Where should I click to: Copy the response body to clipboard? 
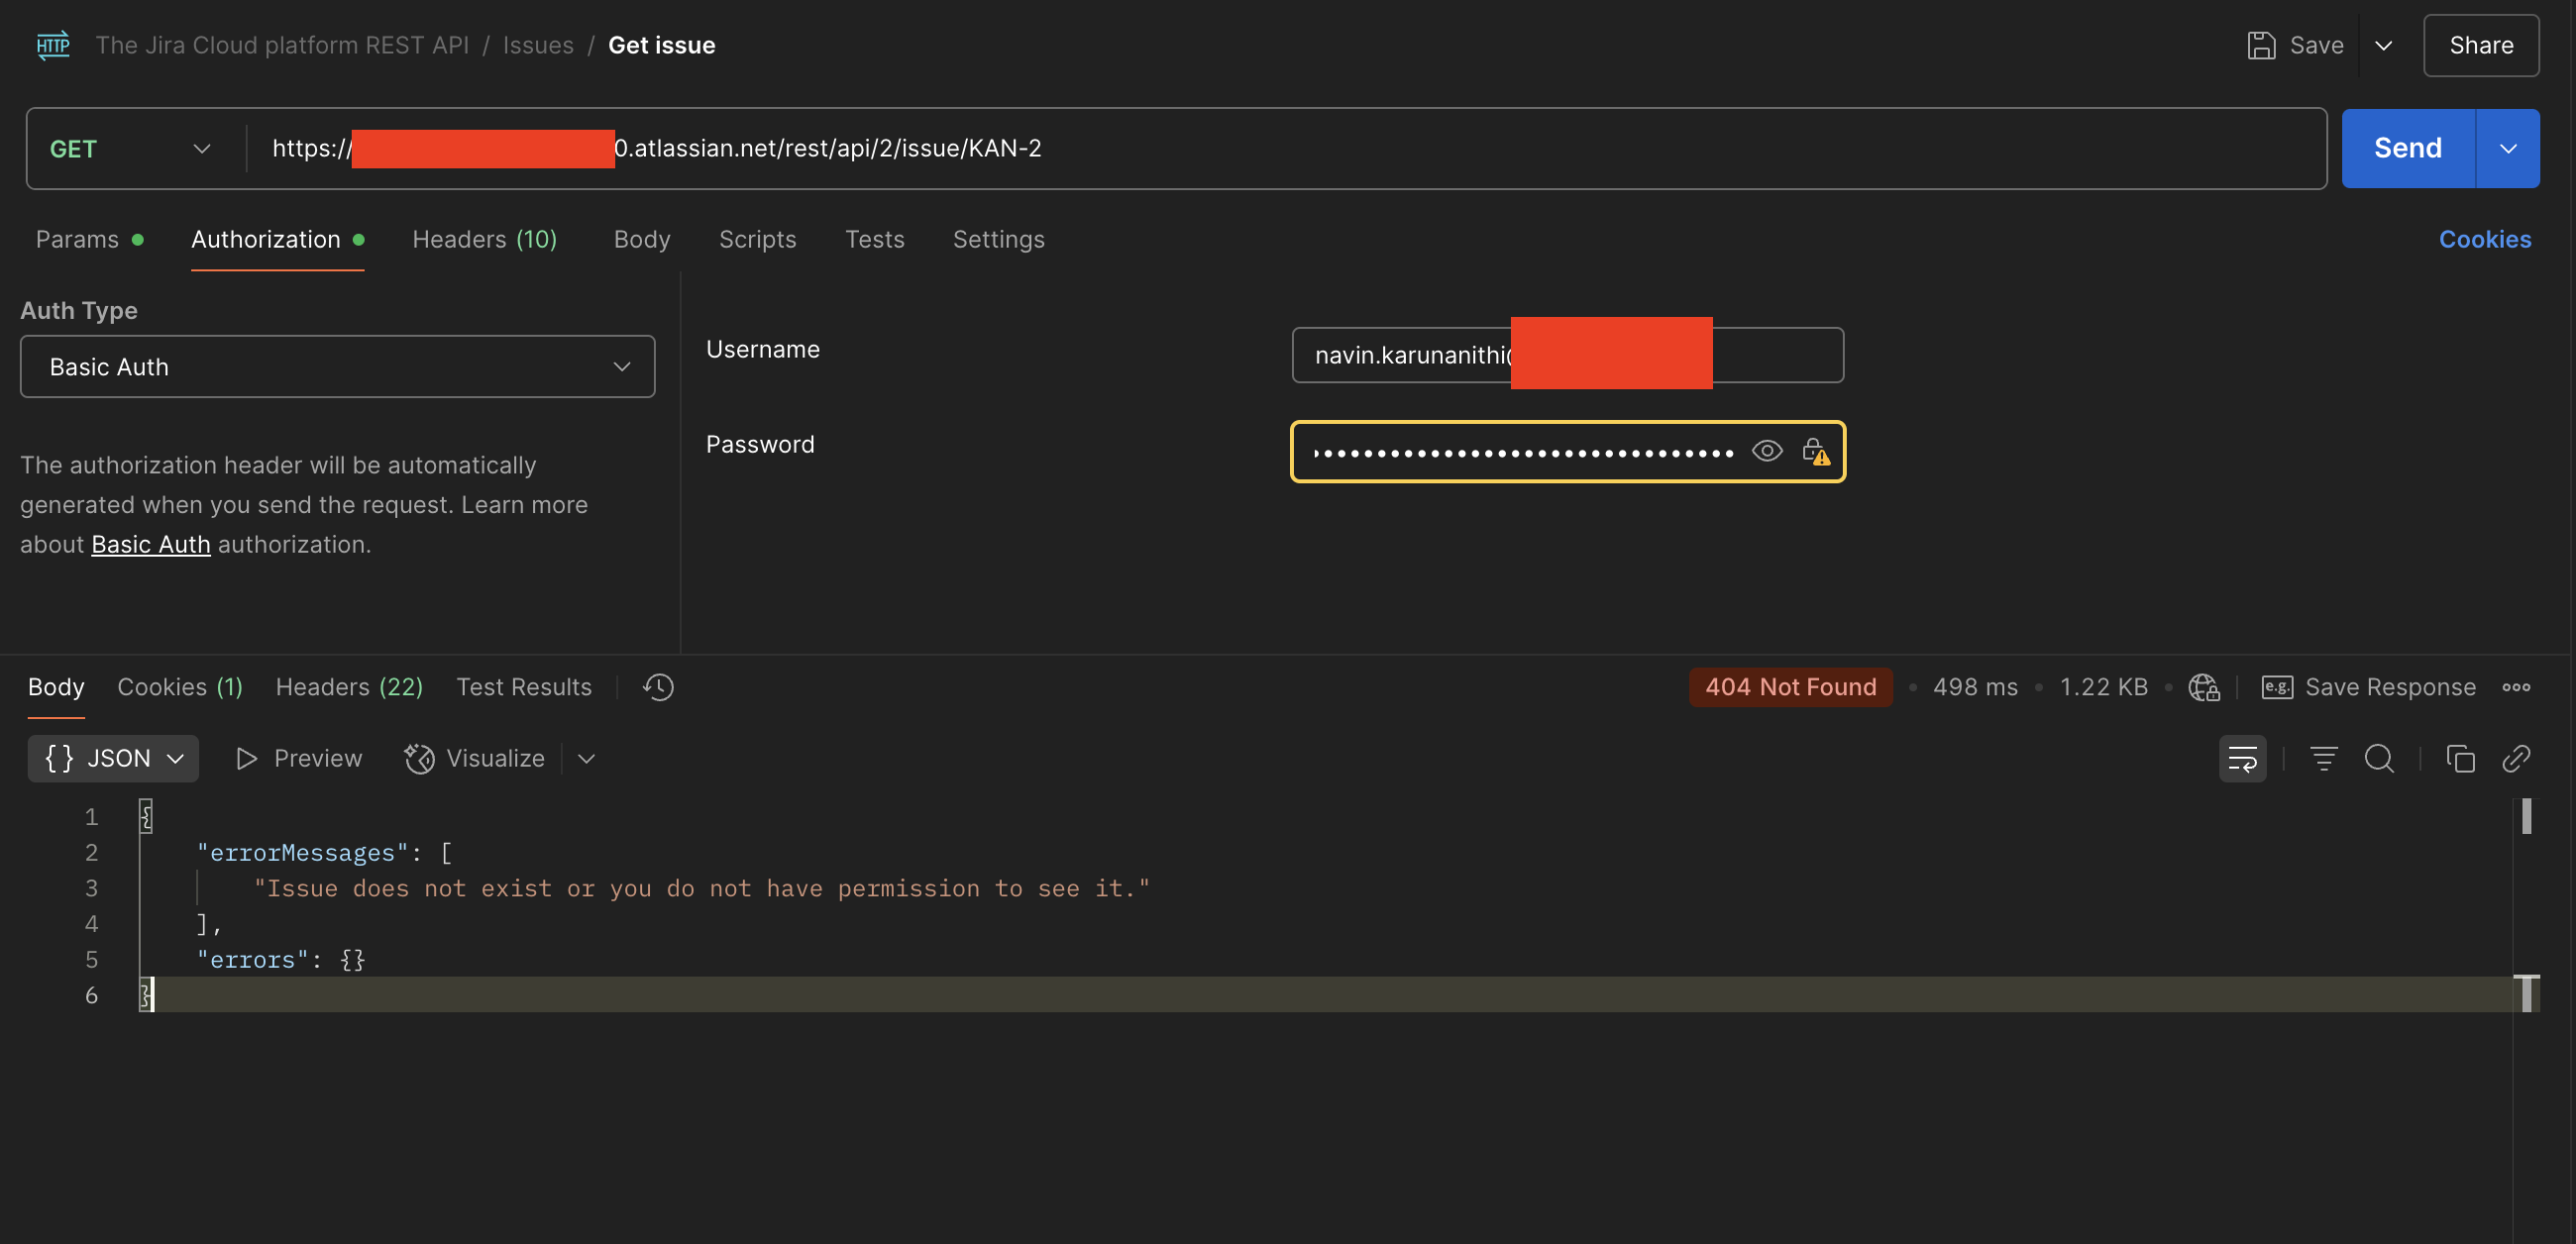2460,759
